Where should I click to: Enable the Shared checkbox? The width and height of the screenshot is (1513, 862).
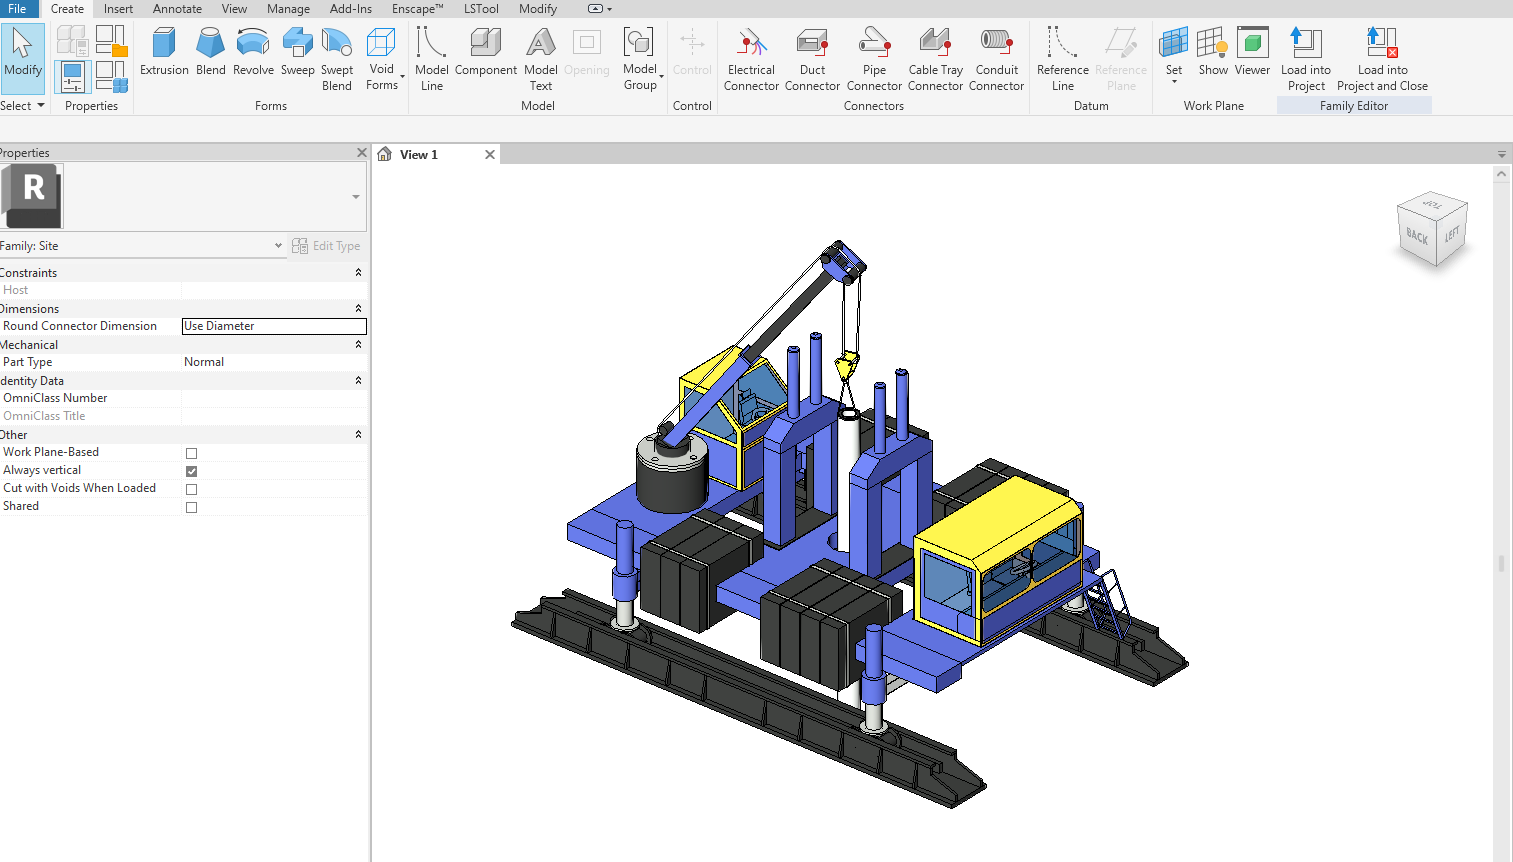tap(191, 507)
